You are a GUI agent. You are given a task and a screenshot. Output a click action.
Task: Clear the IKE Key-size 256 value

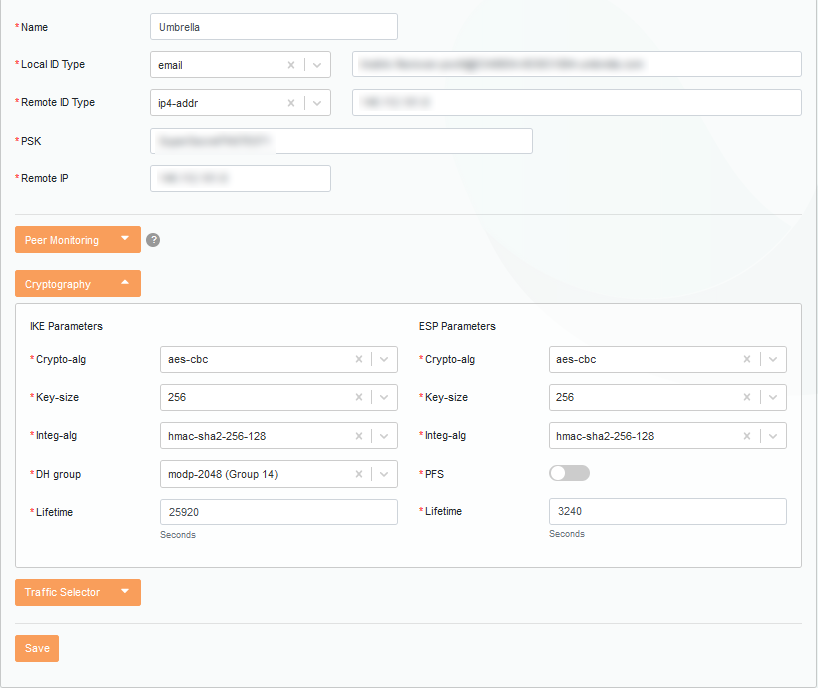pyautogui.click(x=358, y=397)
